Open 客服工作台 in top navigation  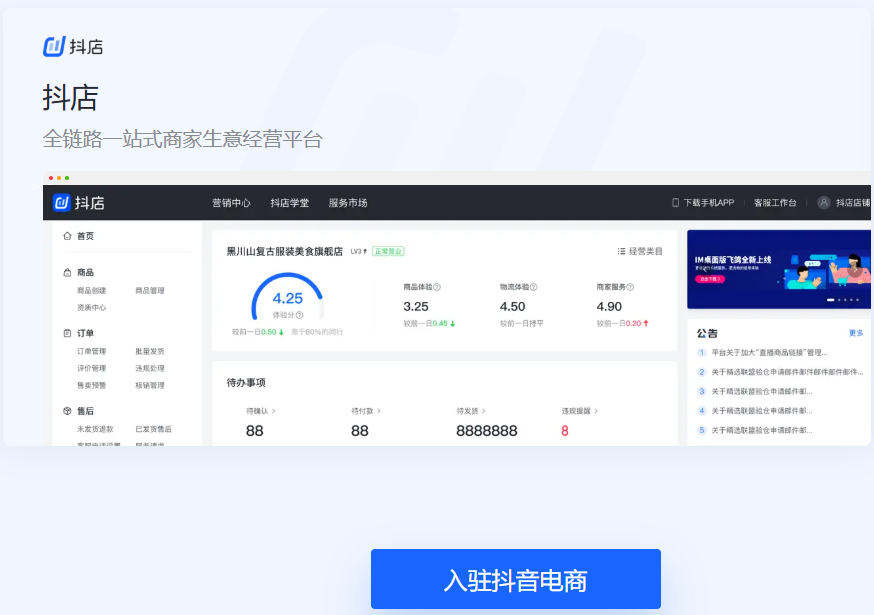point(775,203)
